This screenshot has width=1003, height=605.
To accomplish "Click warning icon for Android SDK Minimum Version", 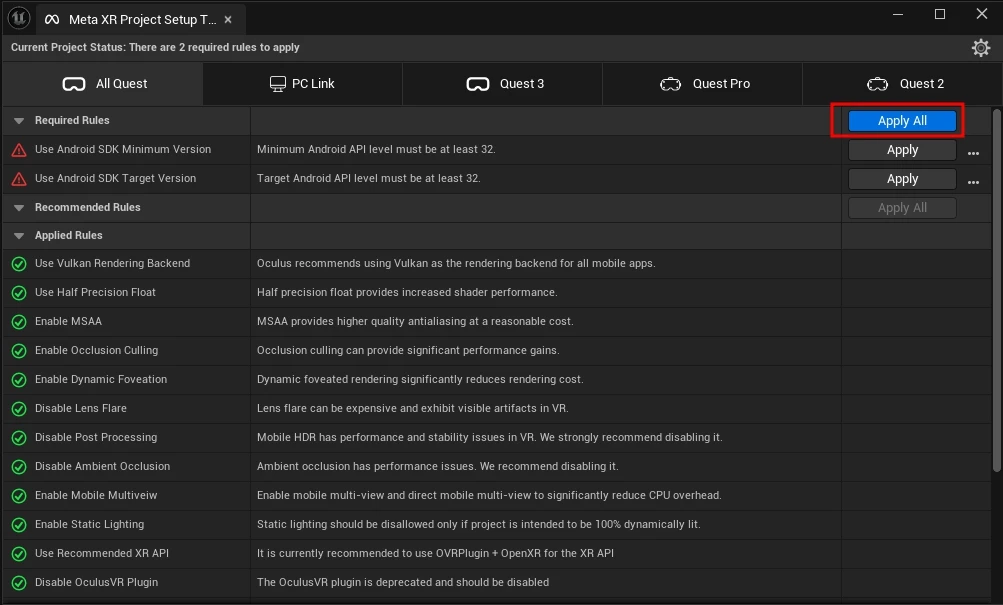I will 19,150.
